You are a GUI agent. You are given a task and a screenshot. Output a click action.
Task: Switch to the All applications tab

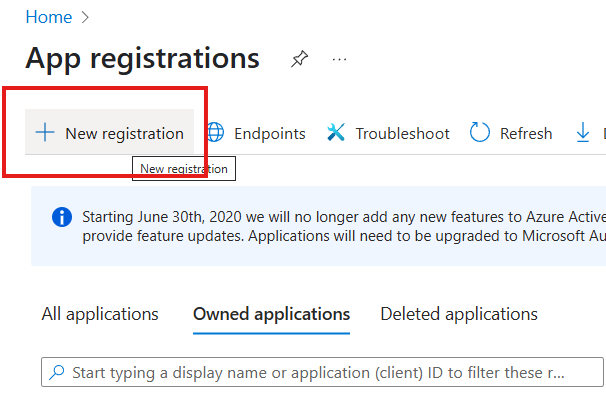pos(100,314)
